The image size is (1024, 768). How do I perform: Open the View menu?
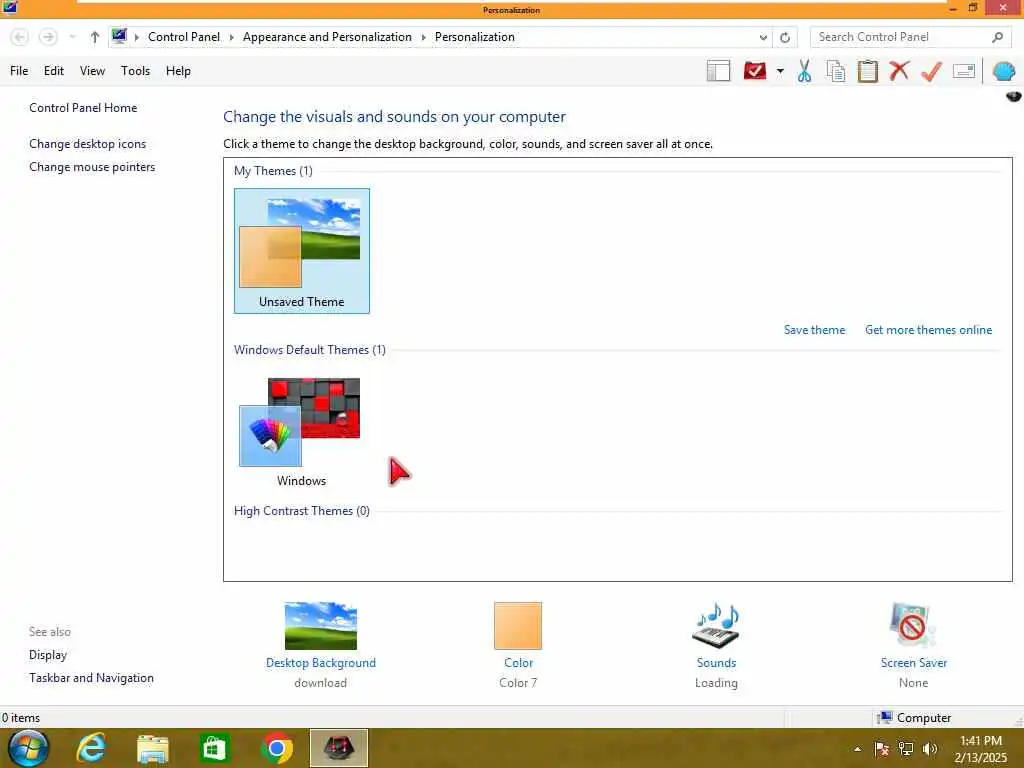[92, 71]
